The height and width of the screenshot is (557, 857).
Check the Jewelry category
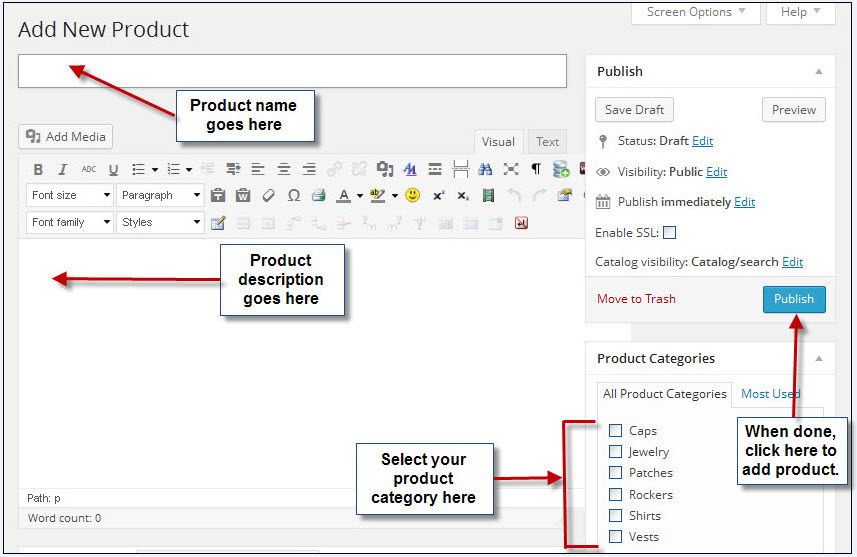615,452
